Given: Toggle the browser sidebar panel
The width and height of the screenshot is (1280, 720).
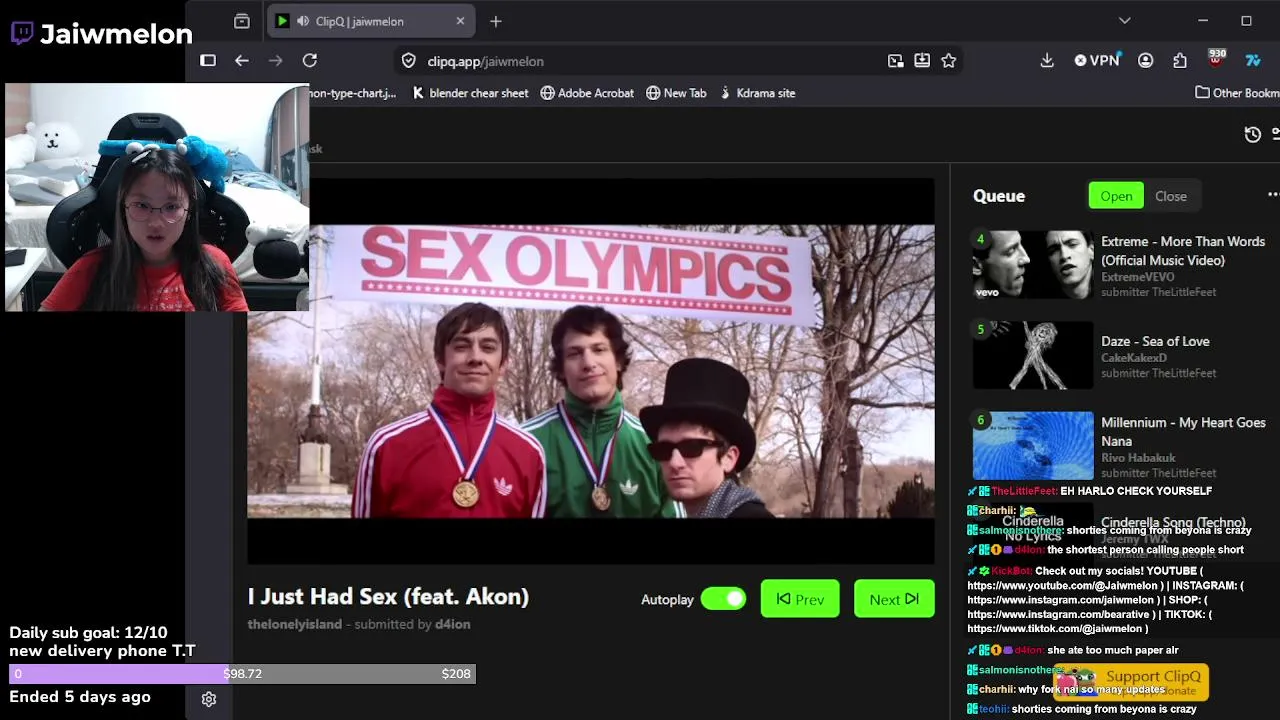Looking at the screenshot, I should tap(208, 61).
